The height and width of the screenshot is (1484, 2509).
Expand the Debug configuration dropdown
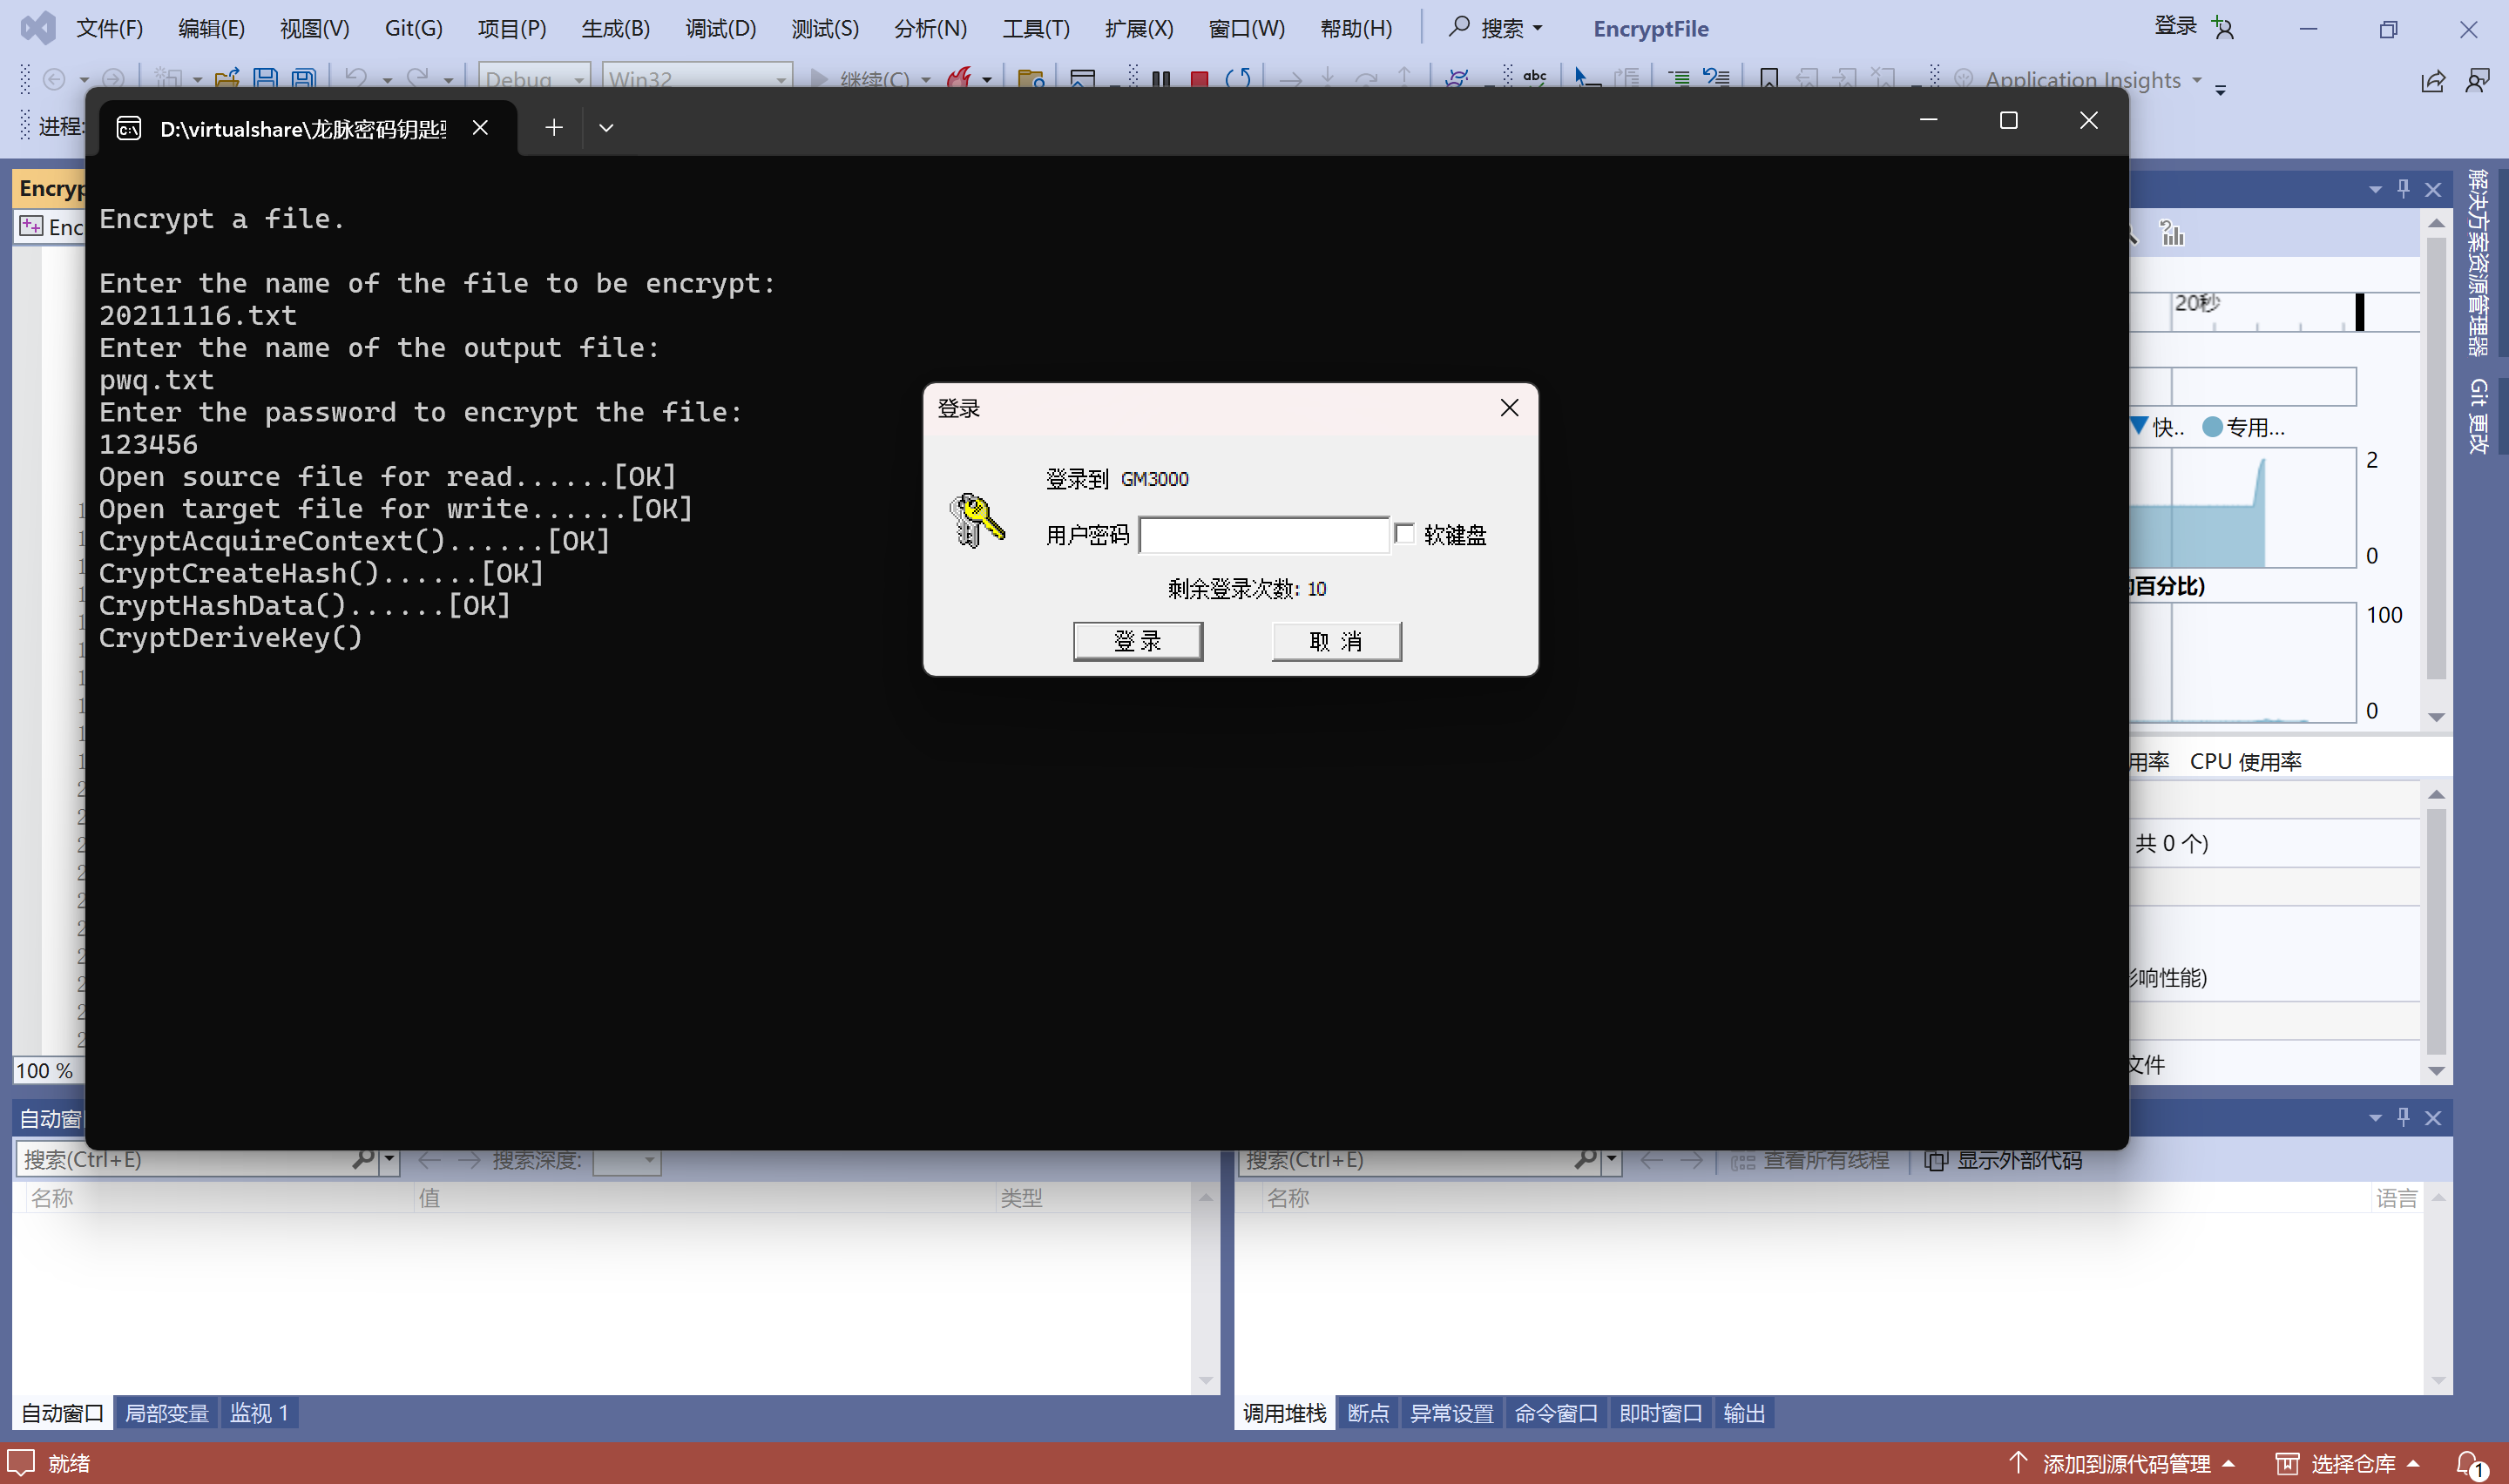pos(579,79)
